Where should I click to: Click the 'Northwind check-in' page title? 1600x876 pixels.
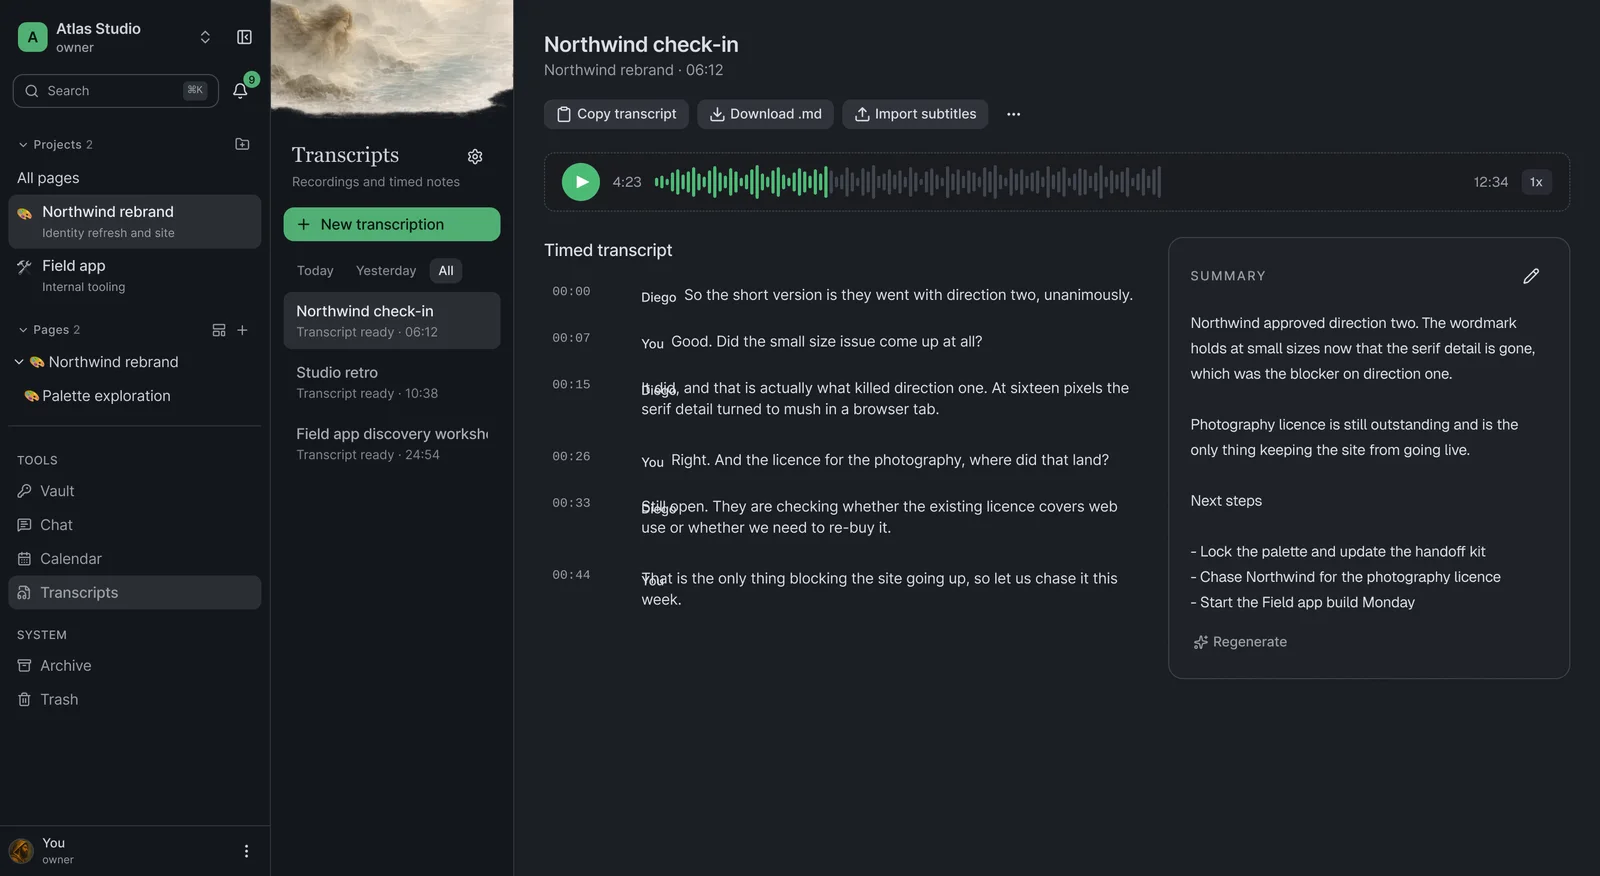coord(641,44)
